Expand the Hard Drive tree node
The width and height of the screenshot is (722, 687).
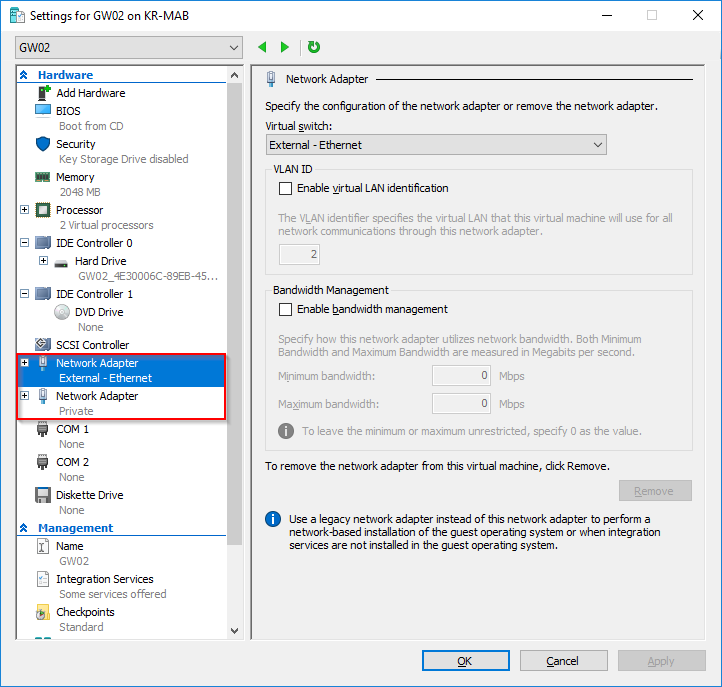(44, 261)
